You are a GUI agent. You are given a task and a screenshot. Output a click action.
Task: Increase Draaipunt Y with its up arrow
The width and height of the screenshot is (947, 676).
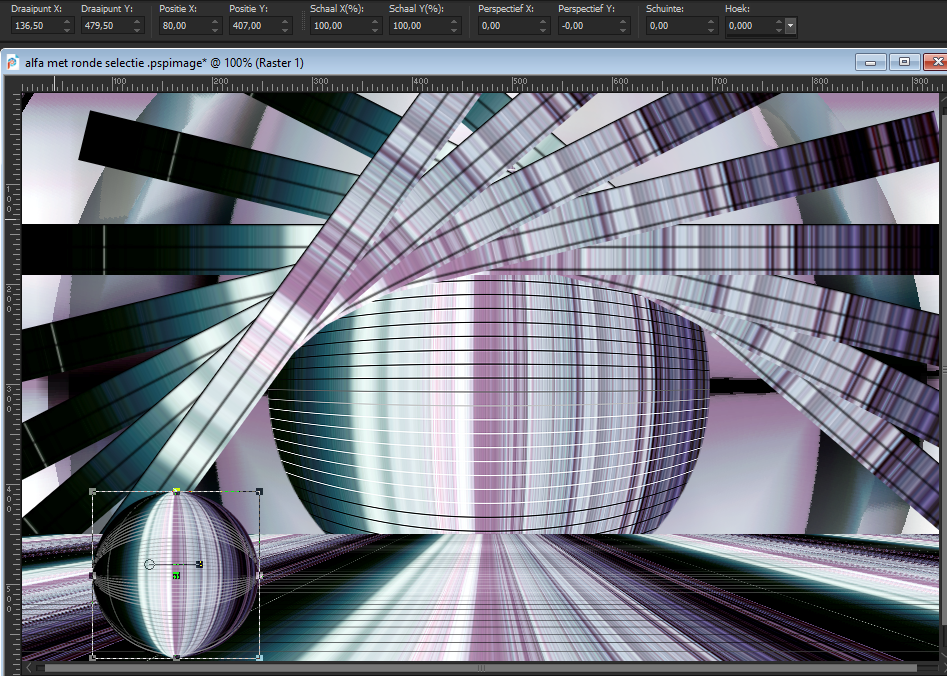point(137,22)
